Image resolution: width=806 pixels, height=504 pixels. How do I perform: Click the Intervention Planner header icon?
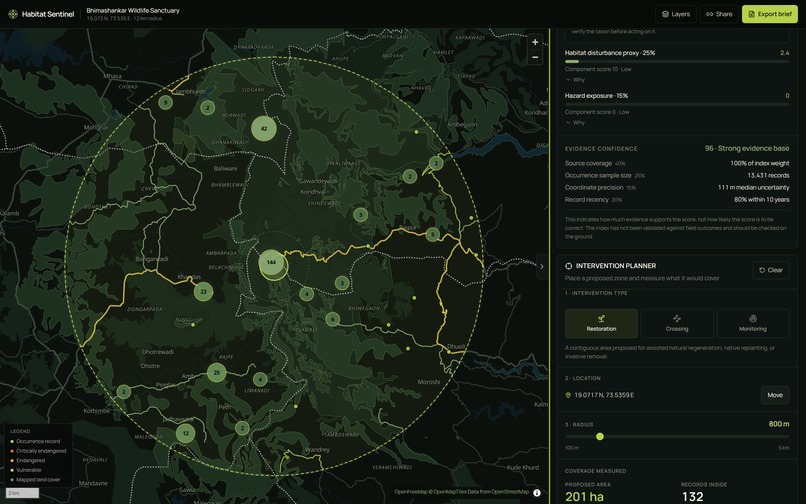point(569,266)
